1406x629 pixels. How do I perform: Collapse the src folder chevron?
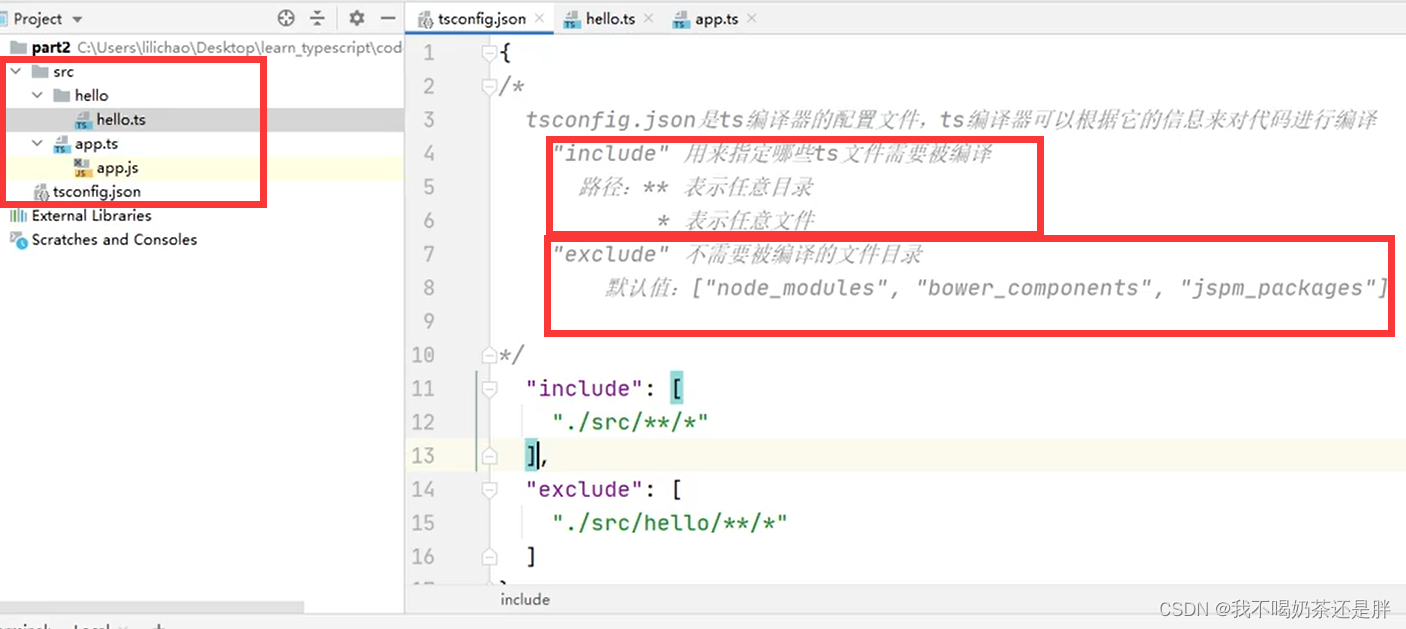pyautogui.click(x=16, y=71)
